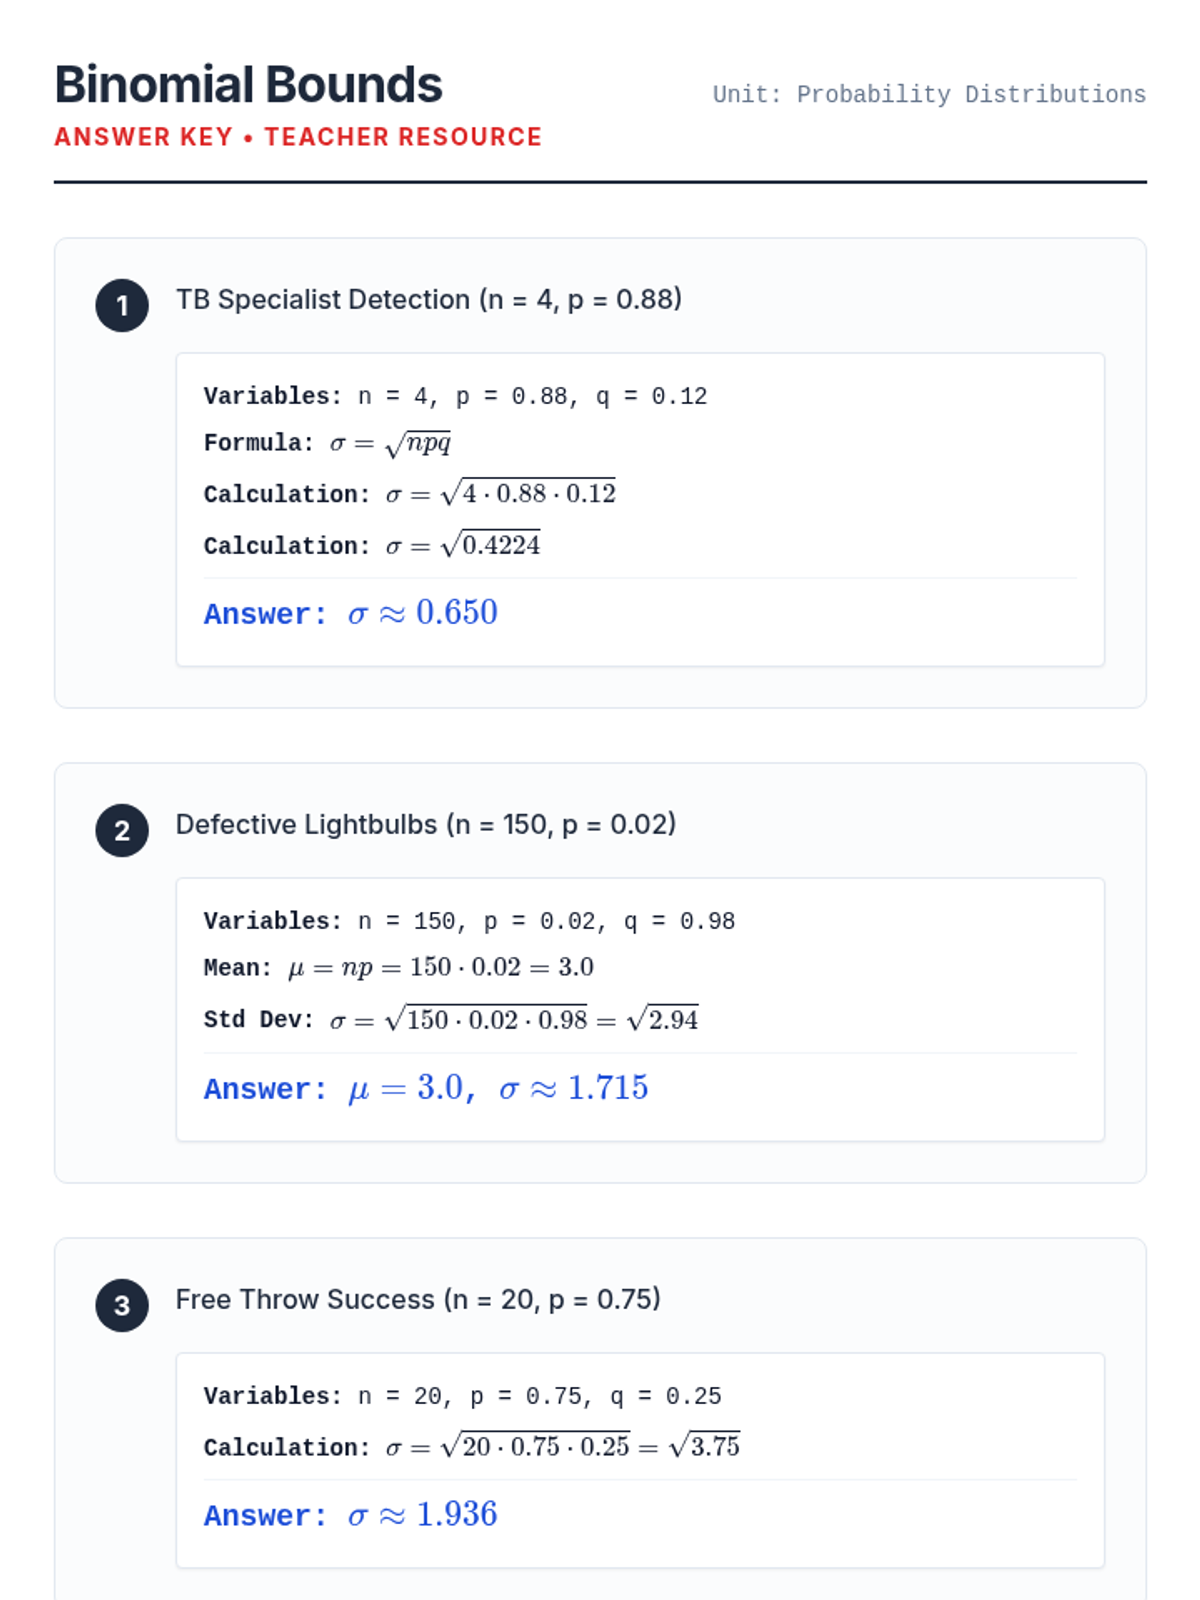The width and height of the screenshot is (1200, 1600).
Task: Click the answer mu = 3.0, sigma ≈ 1.715
Action: tap(426, 1088)
